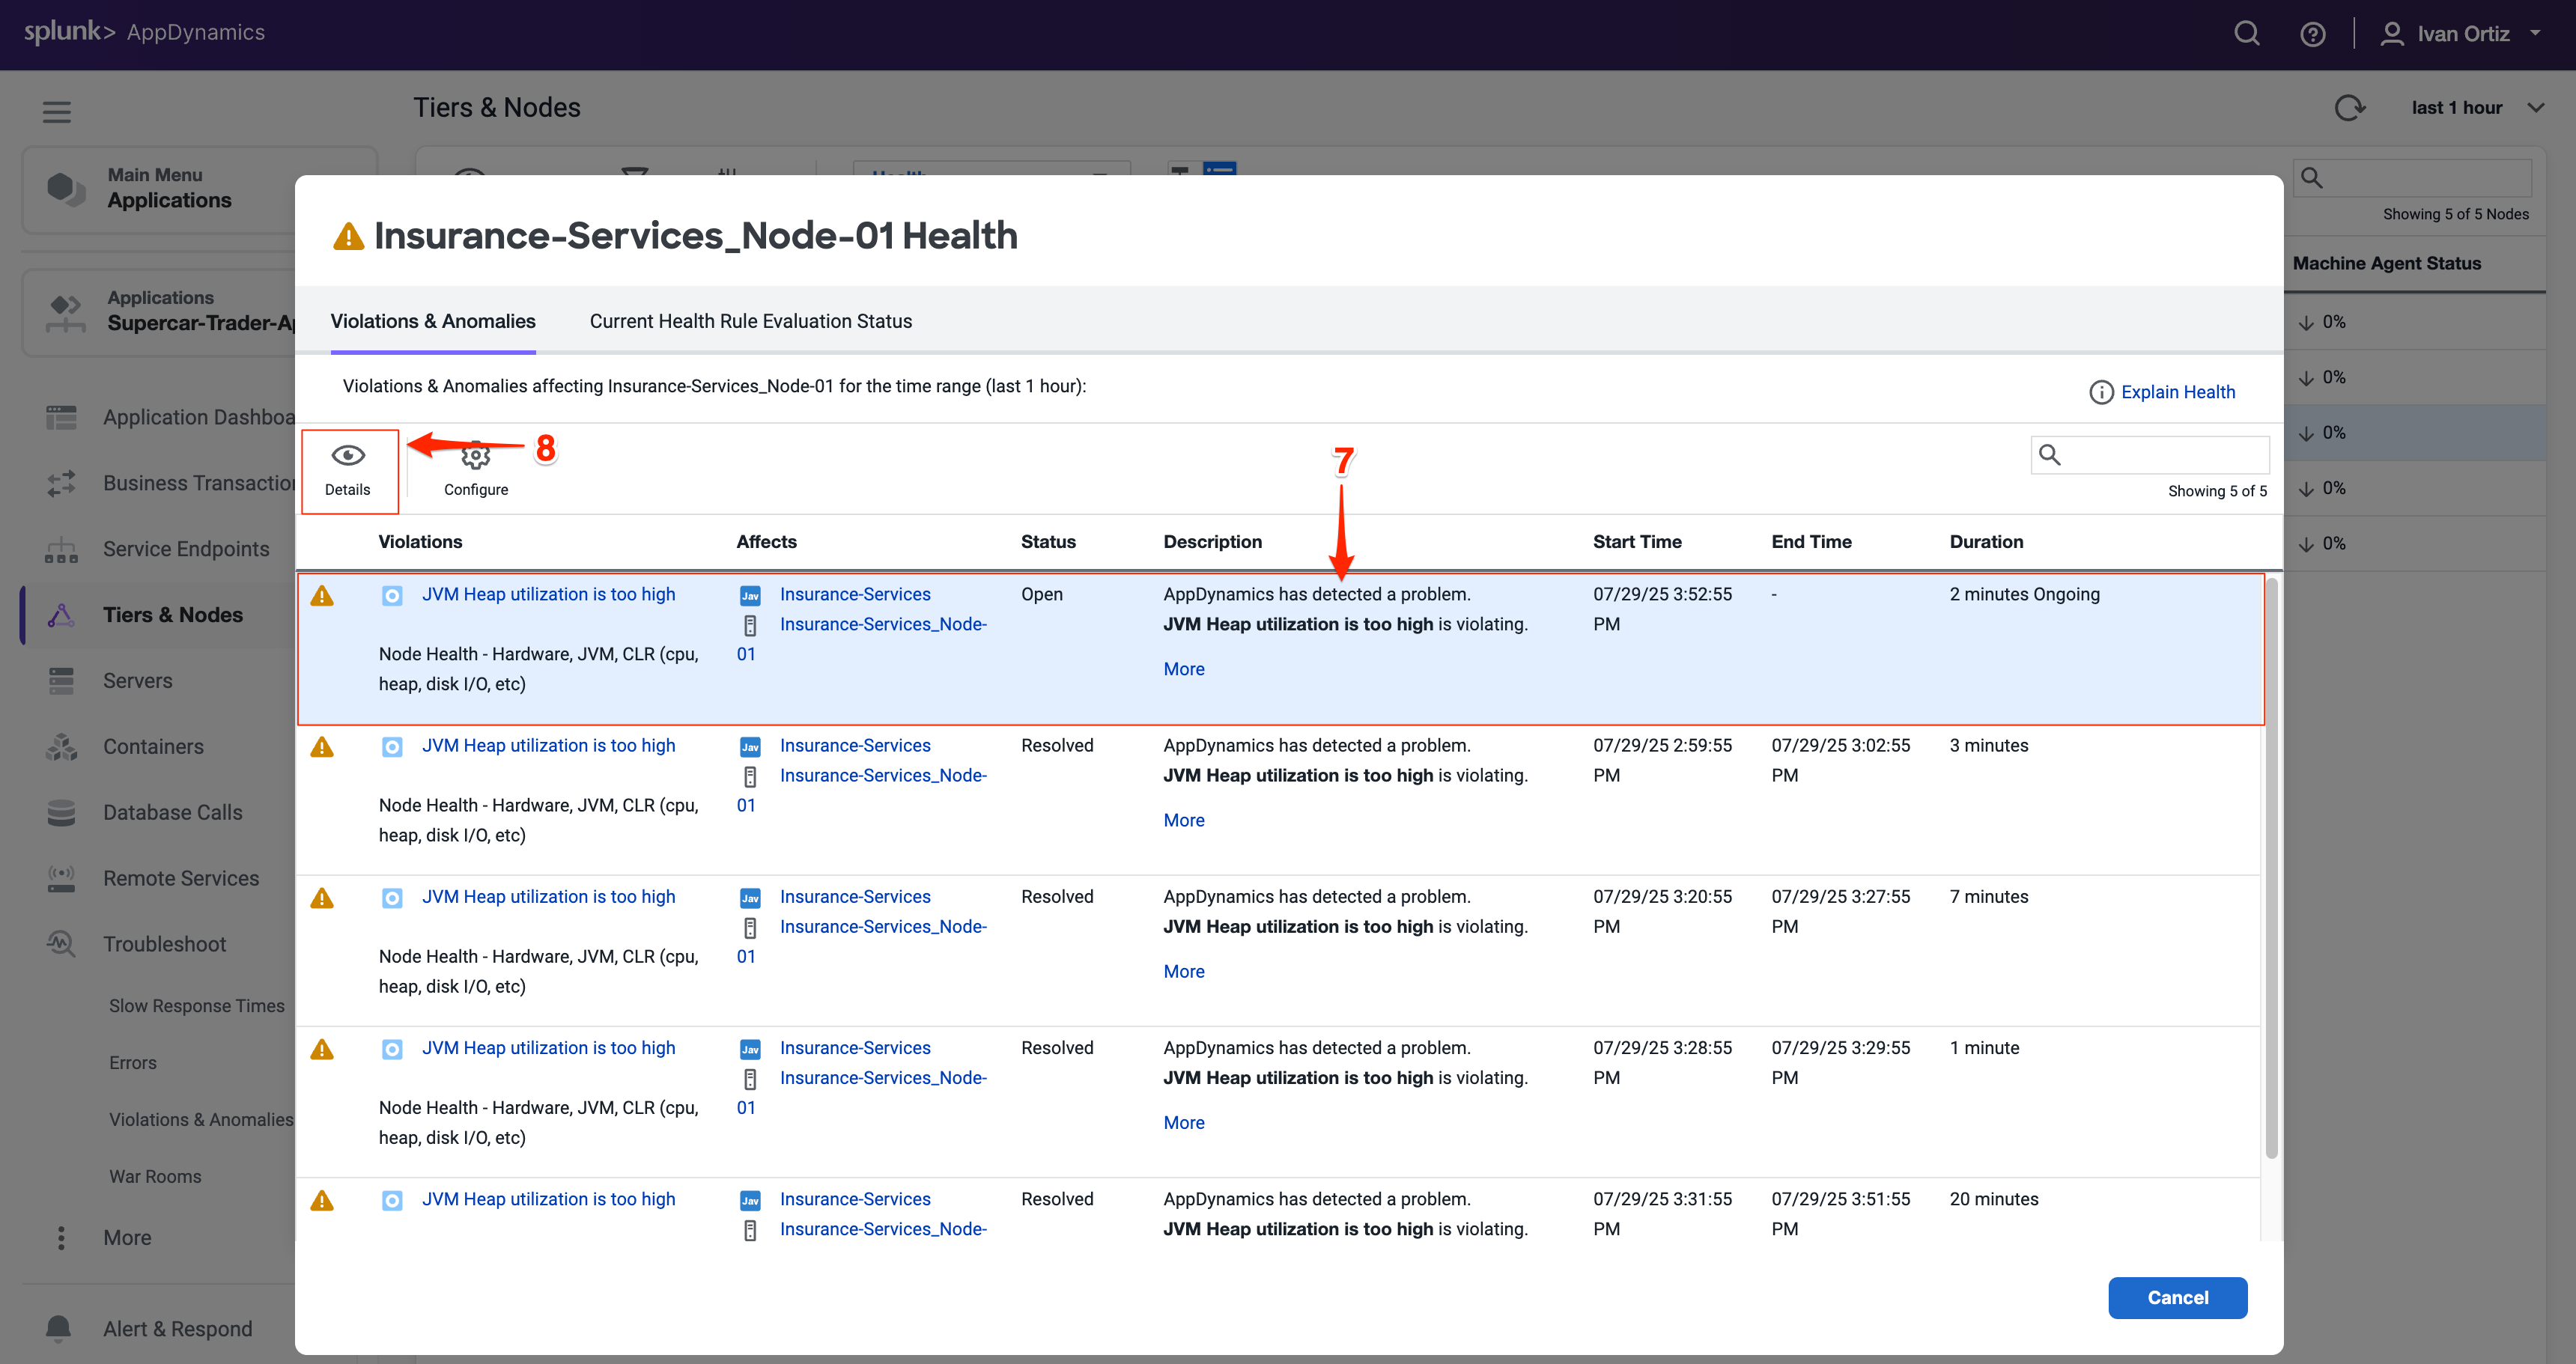Click warning icon on the Open violation row
The image size is (2576, 1364).
pos(322,596)
